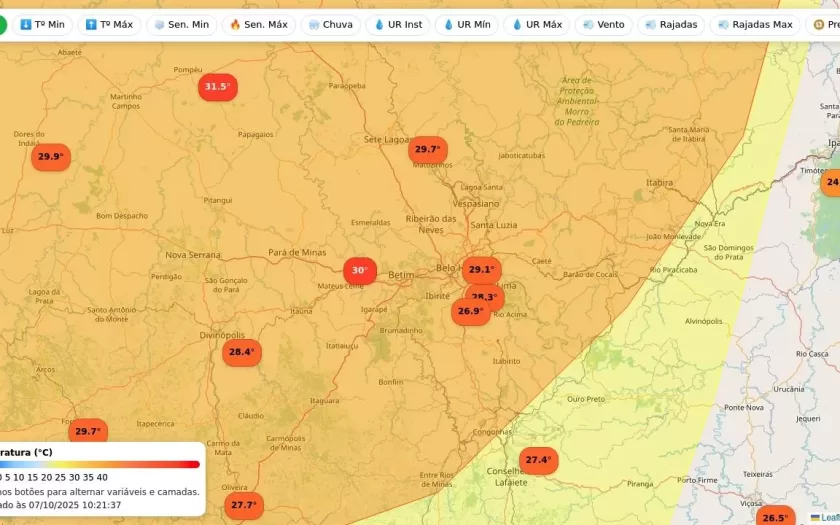Viewport: 840px width, 525px height.
Task: Select the 30° marker near Betim
Action: click(x=359, y=271)
